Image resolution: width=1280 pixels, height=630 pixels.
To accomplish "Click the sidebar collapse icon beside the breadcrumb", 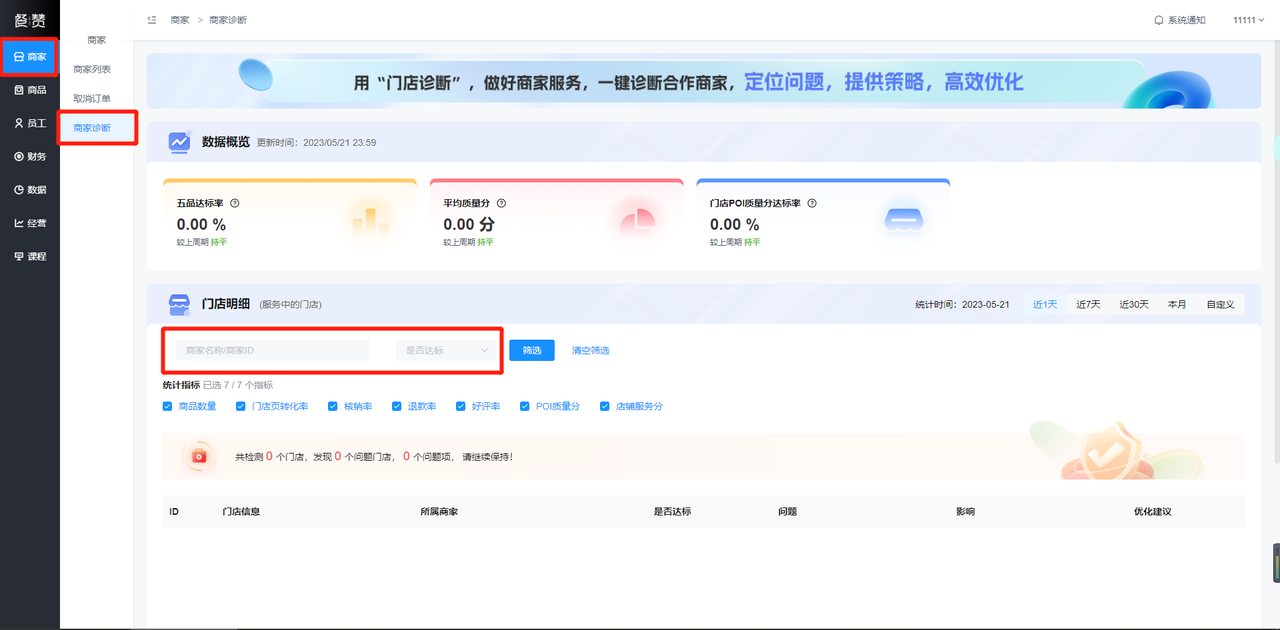I will click(152, 20).
